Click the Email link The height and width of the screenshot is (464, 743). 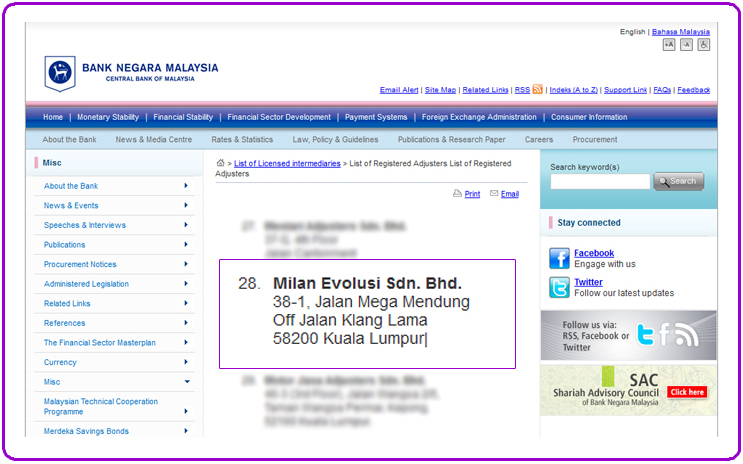pyautogui.click(x=509, y=194)
